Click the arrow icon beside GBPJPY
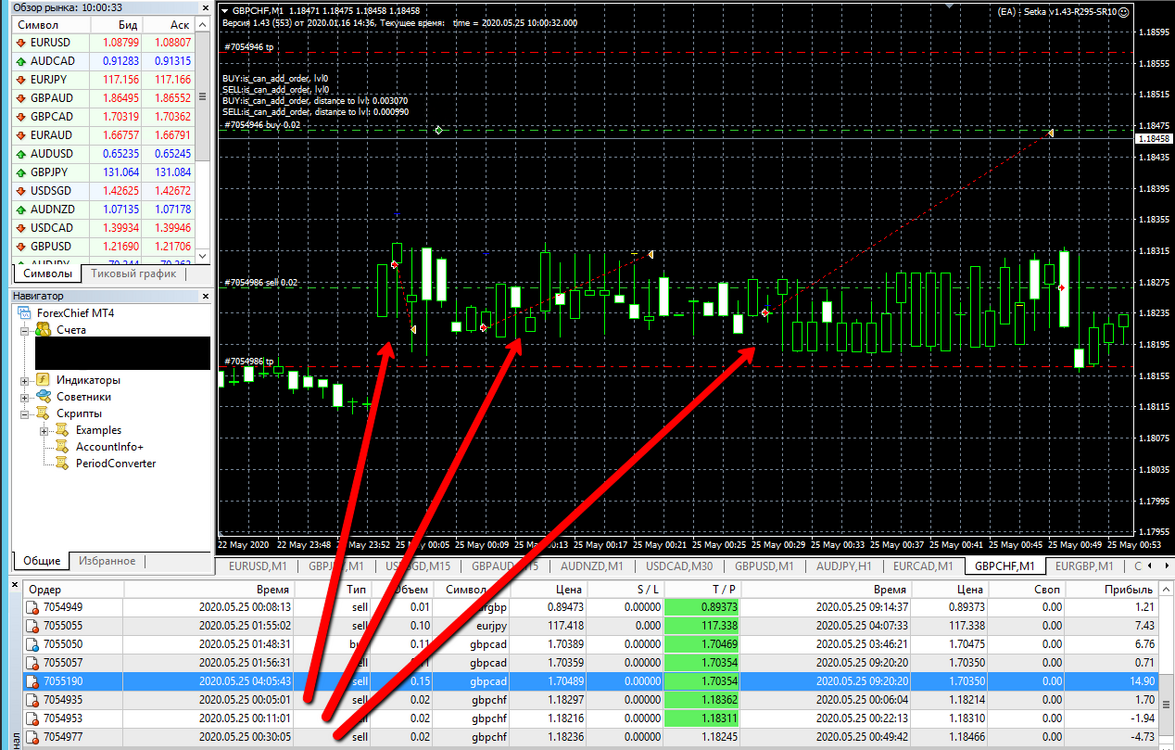This screenshot has width=1175, height=750. tap(21, 172)
